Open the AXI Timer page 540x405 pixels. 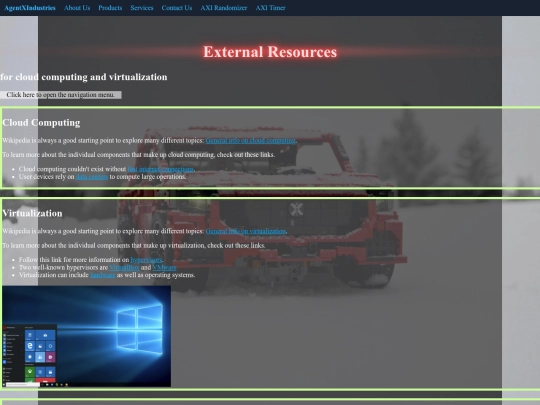(270, 8)
